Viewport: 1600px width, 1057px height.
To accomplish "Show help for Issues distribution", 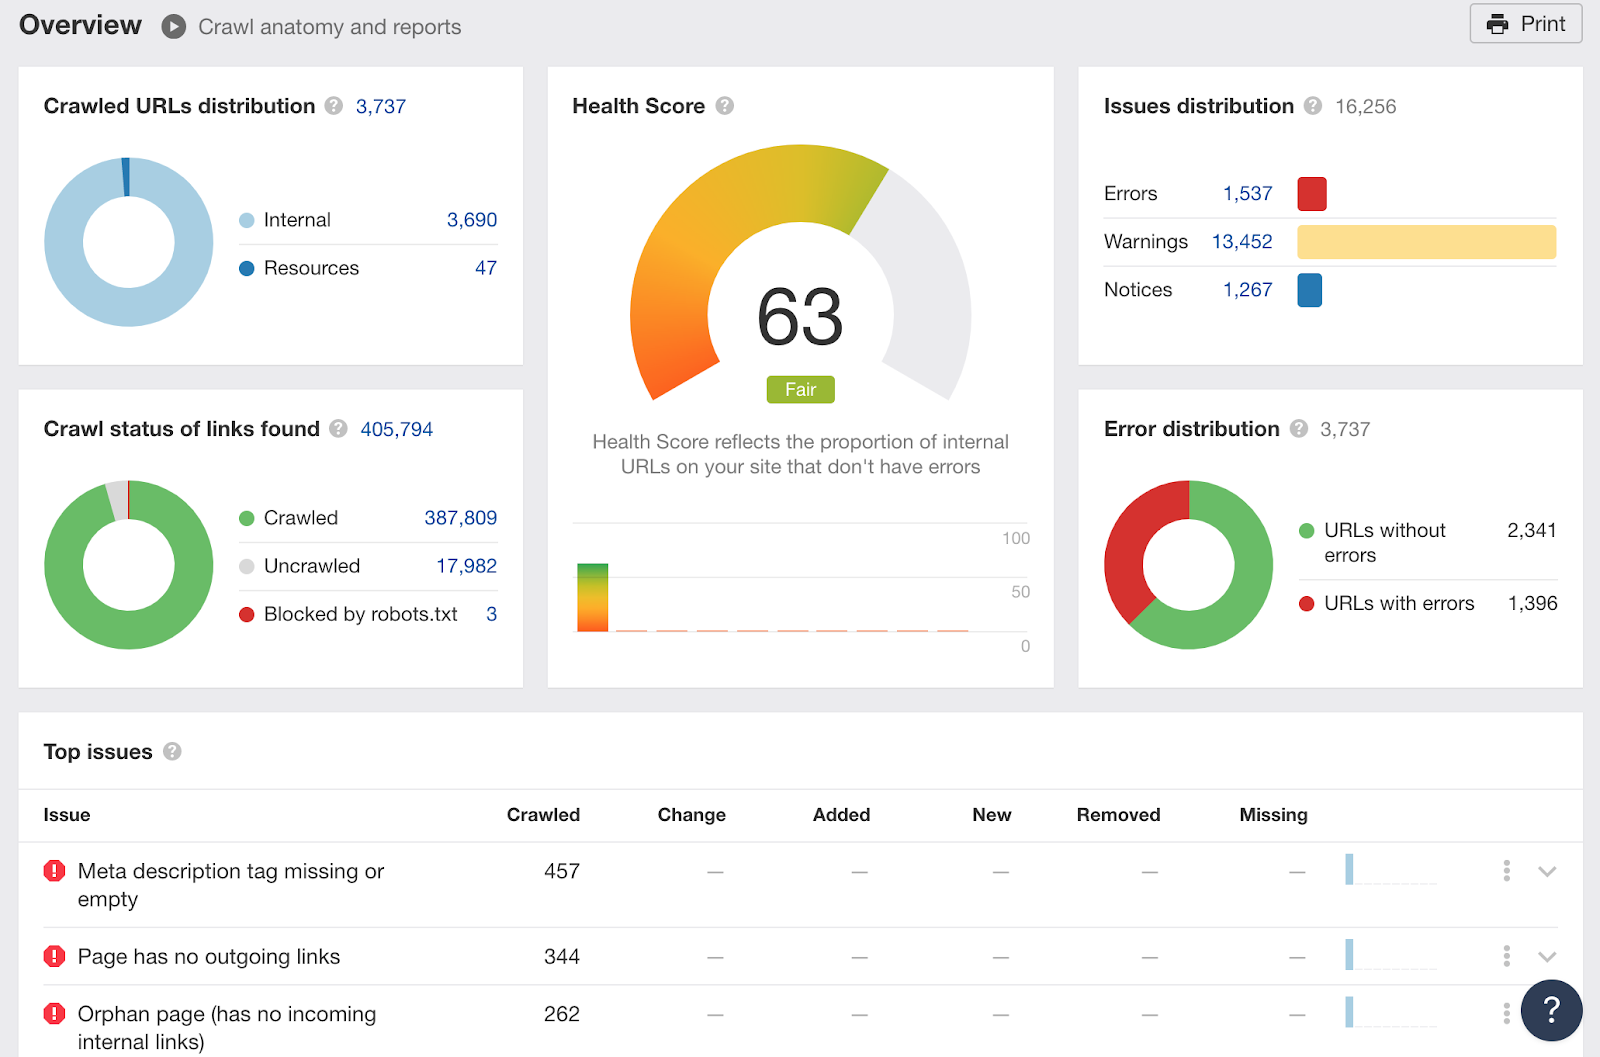I will click(x=1313, y=106).
